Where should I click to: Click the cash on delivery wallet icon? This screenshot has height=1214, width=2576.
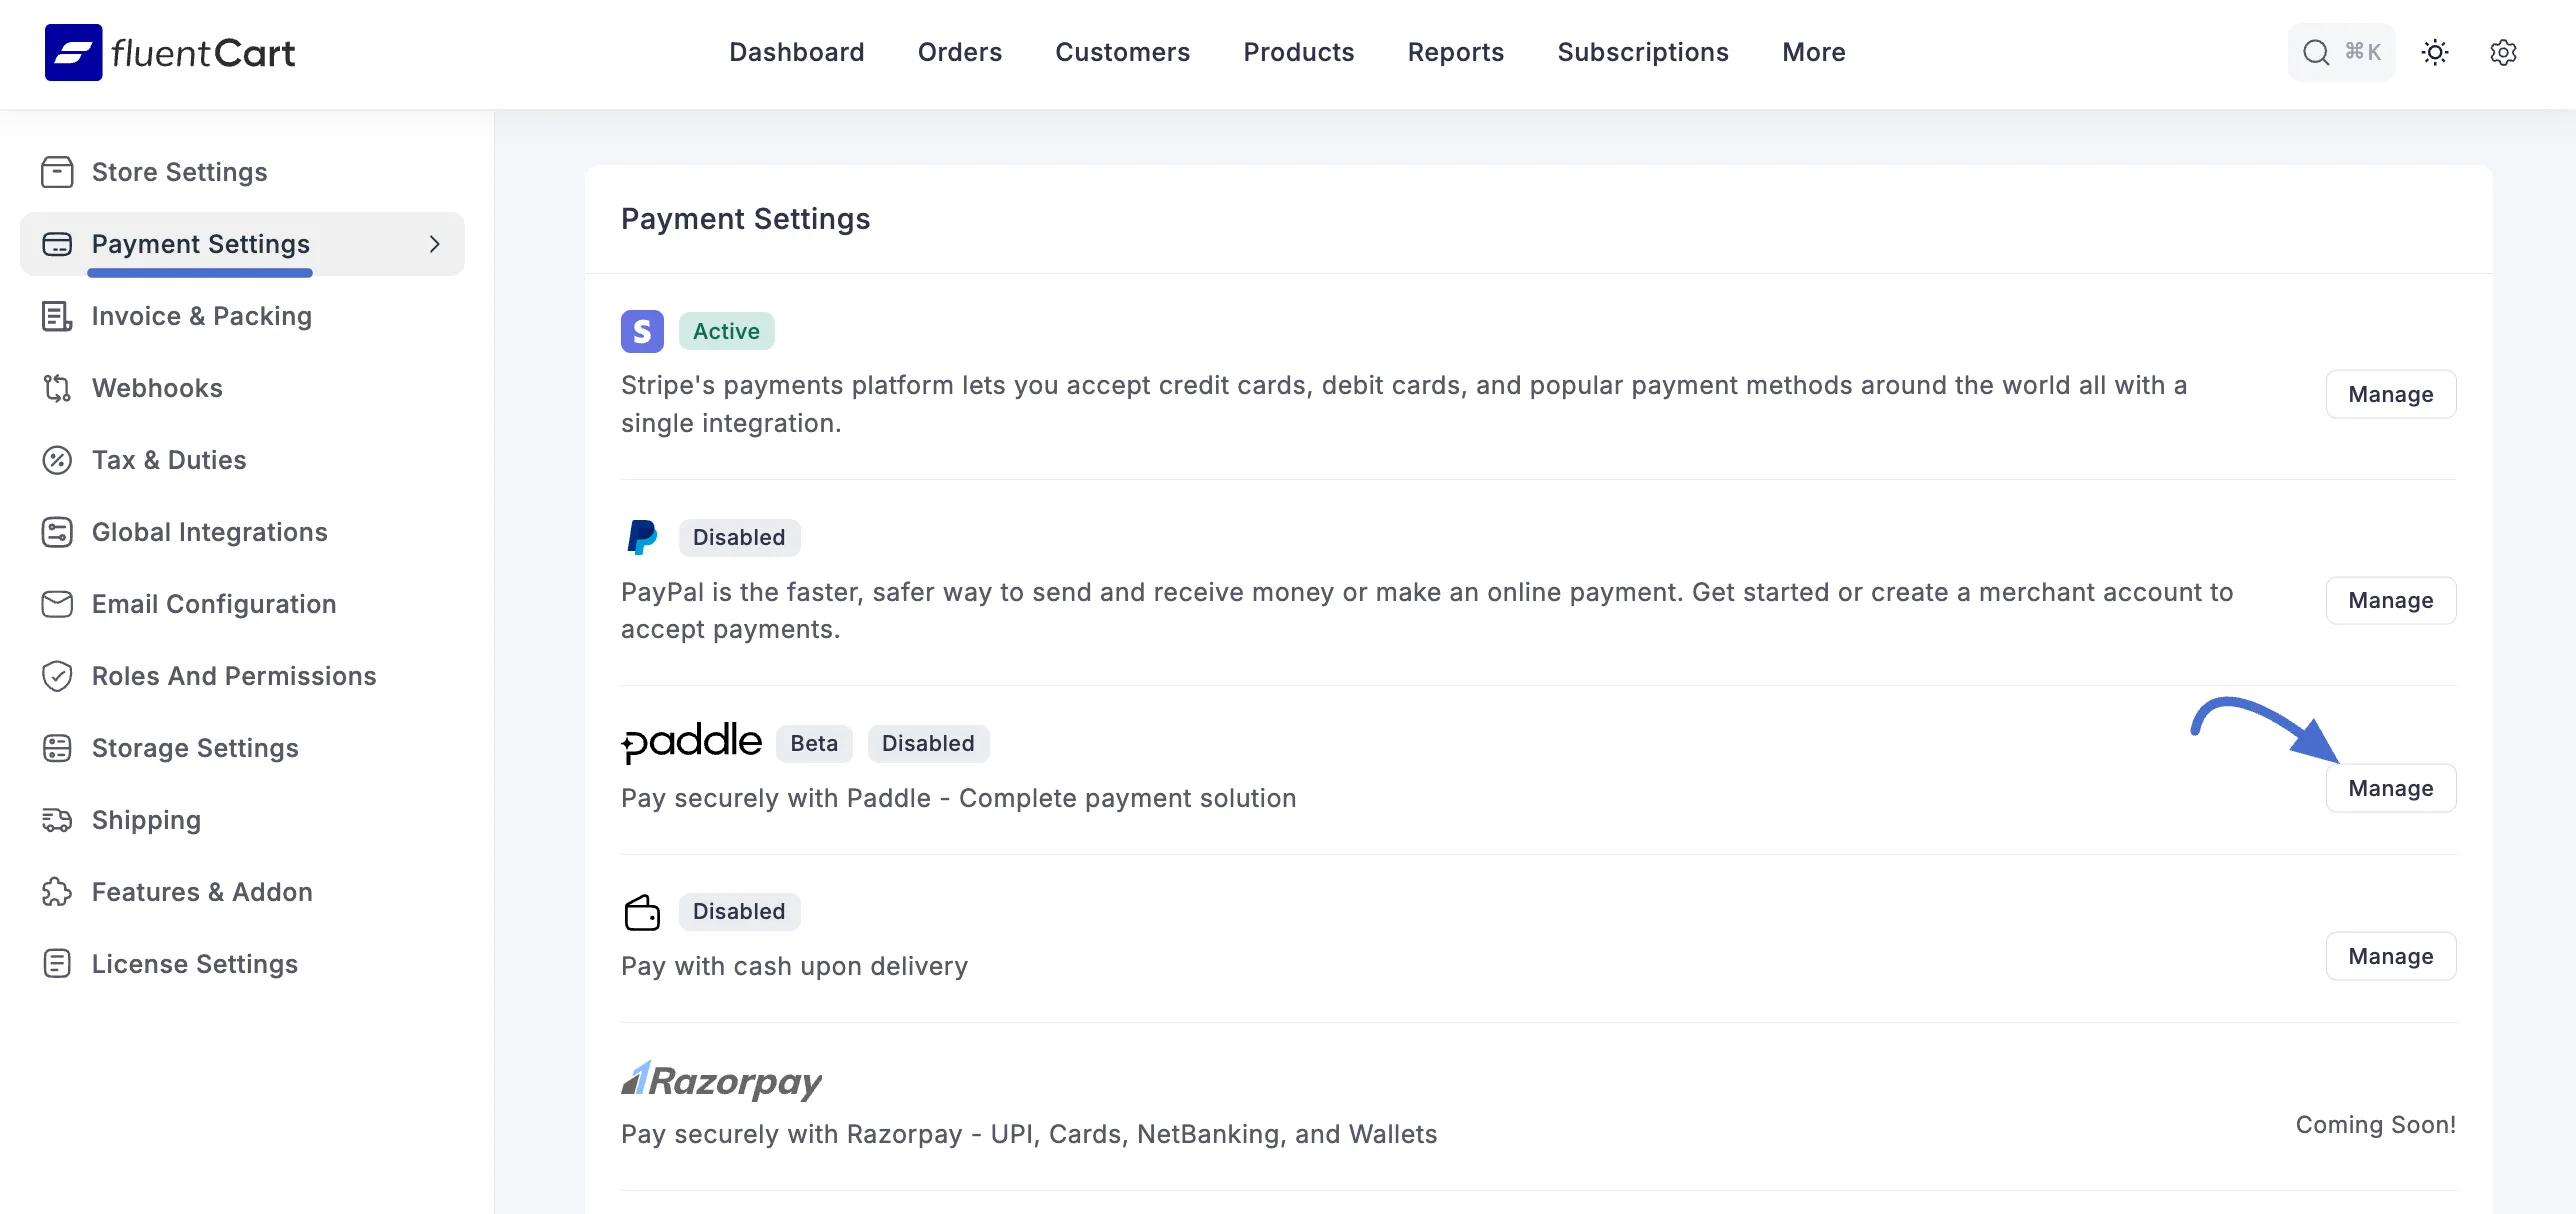(642, 911)
